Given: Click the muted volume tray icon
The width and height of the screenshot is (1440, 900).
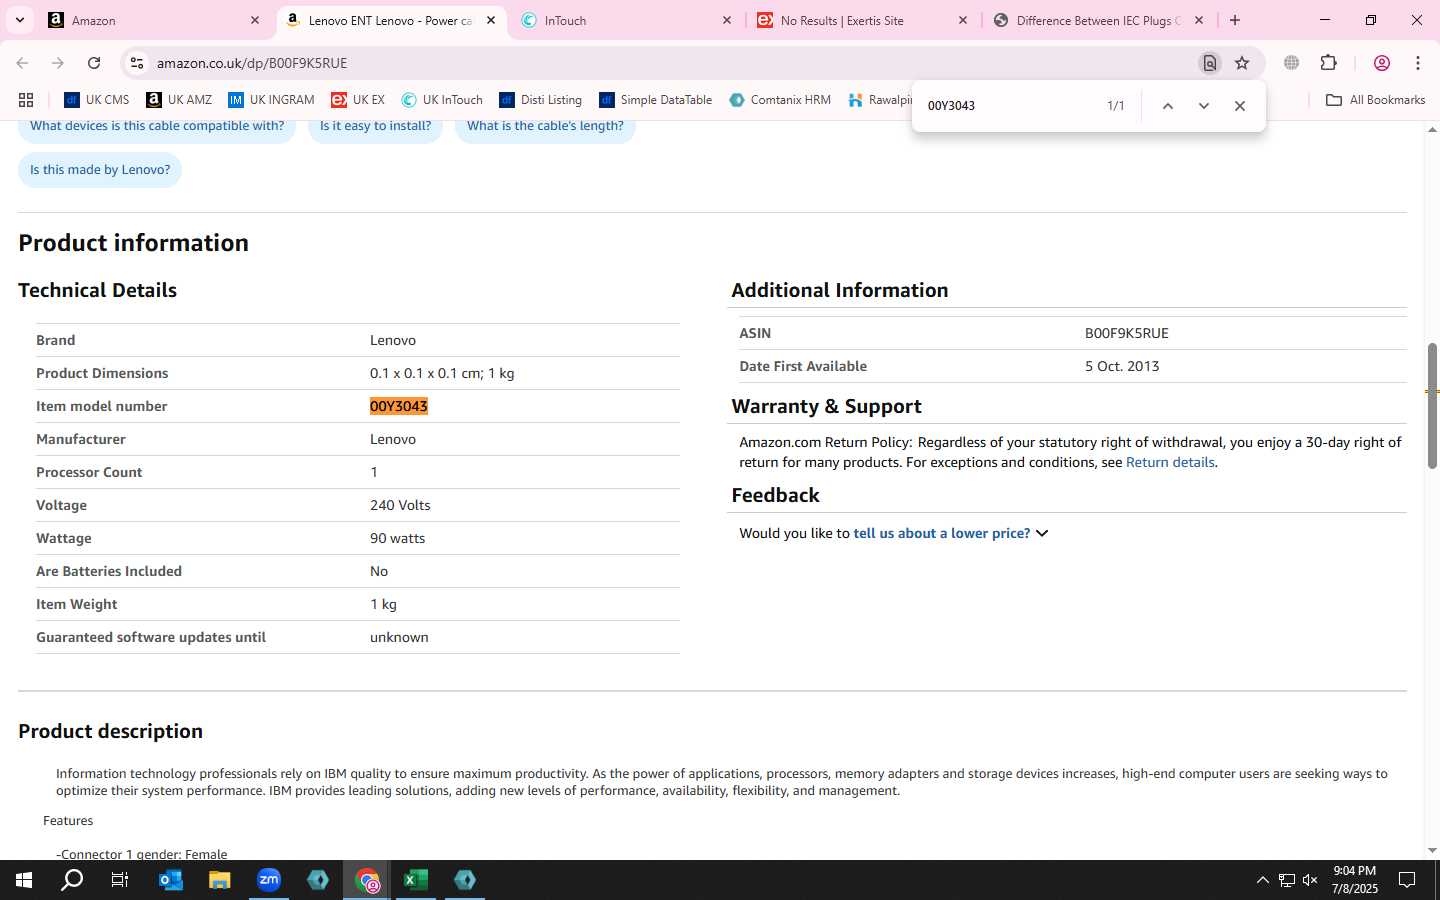Looking at the screenshot, I should tap(1310, 880).
